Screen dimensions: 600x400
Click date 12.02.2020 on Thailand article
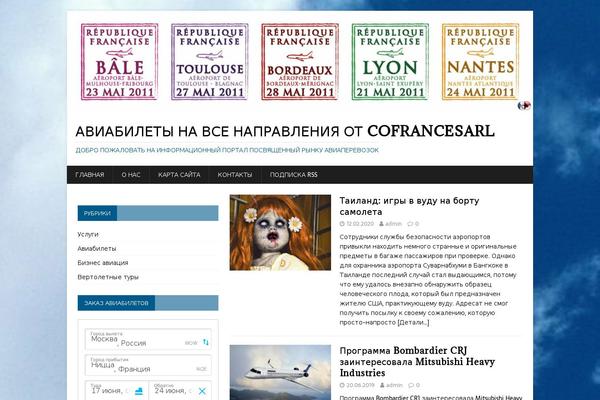[x=360, y=224]
